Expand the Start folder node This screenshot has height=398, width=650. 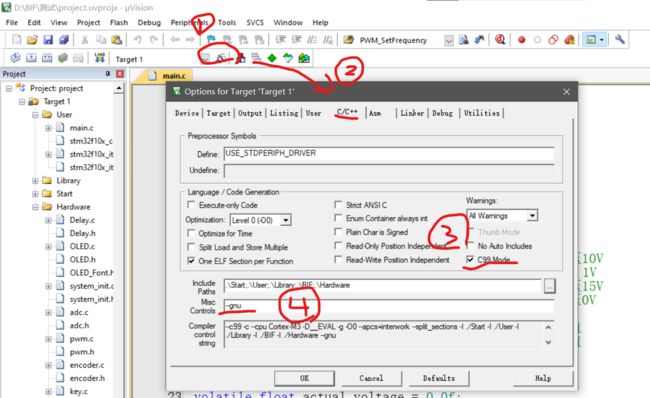(35, 194)
